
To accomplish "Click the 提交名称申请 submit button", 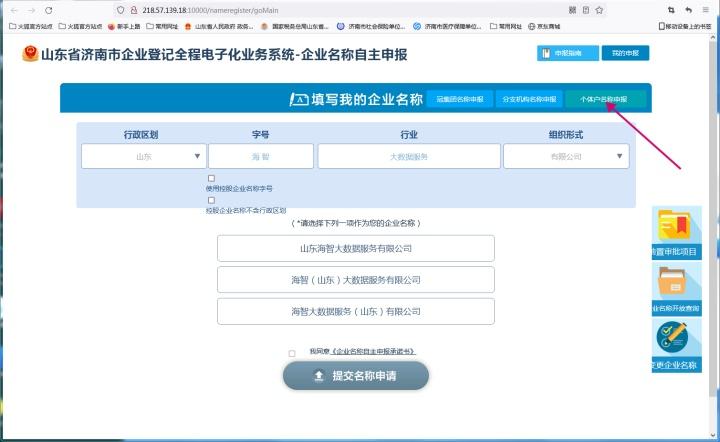I will [x=356, y=376].
